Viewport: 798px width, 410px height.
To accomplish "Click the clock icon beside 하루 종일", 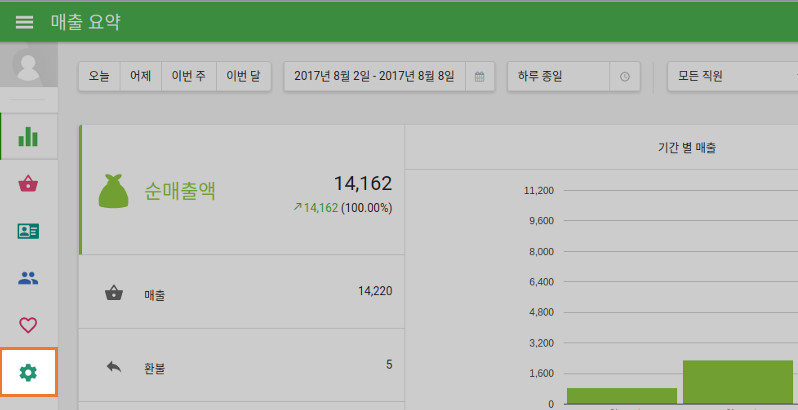I will 624,77.
